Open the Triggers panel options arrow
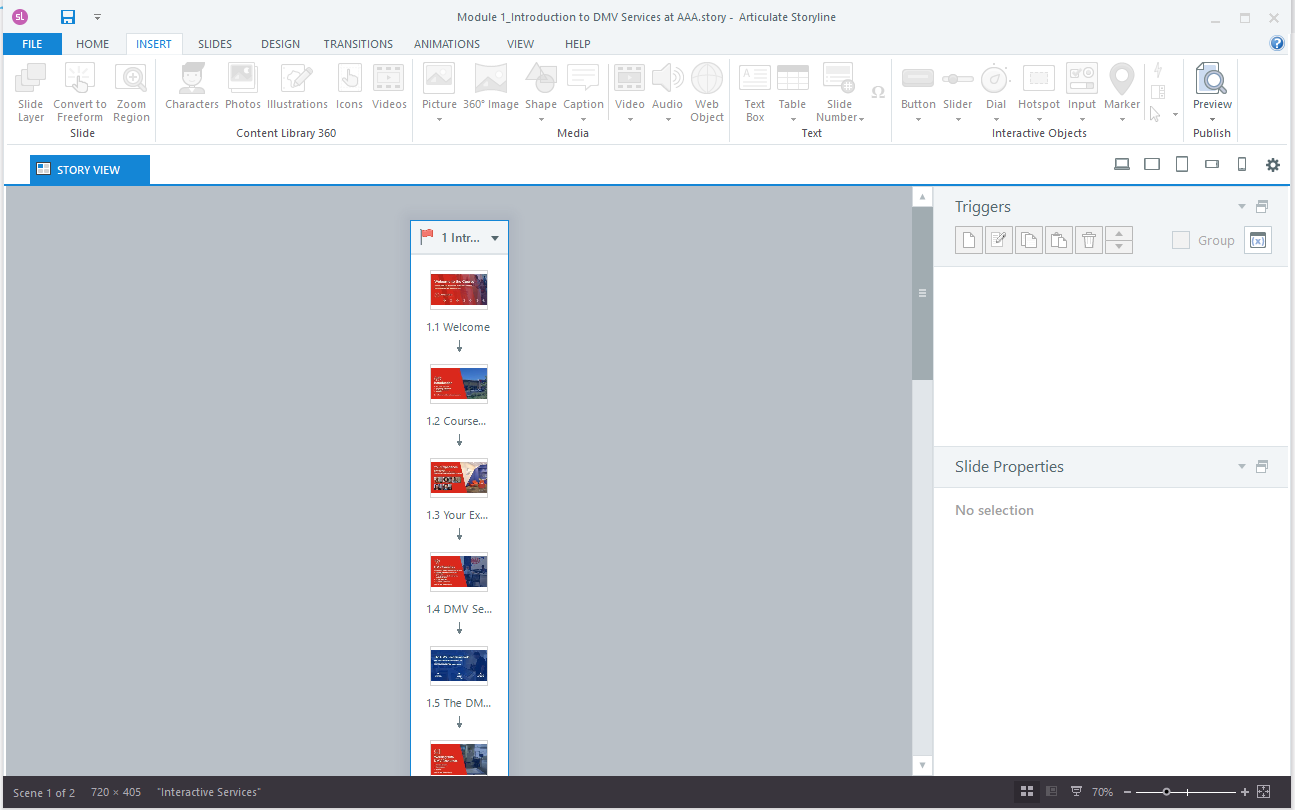This screenshot has height=810, width=1295. (x=1242, y=207)
